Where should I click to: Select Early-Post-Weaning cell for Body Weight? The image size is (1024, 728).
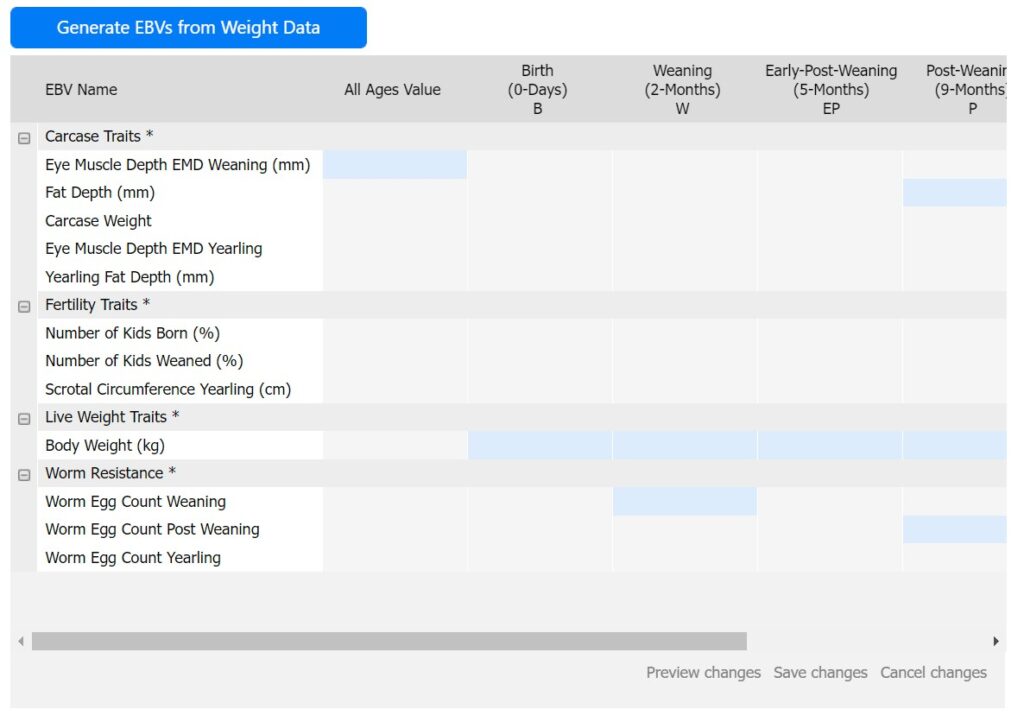pyautogui.click(x=829, y=446)
